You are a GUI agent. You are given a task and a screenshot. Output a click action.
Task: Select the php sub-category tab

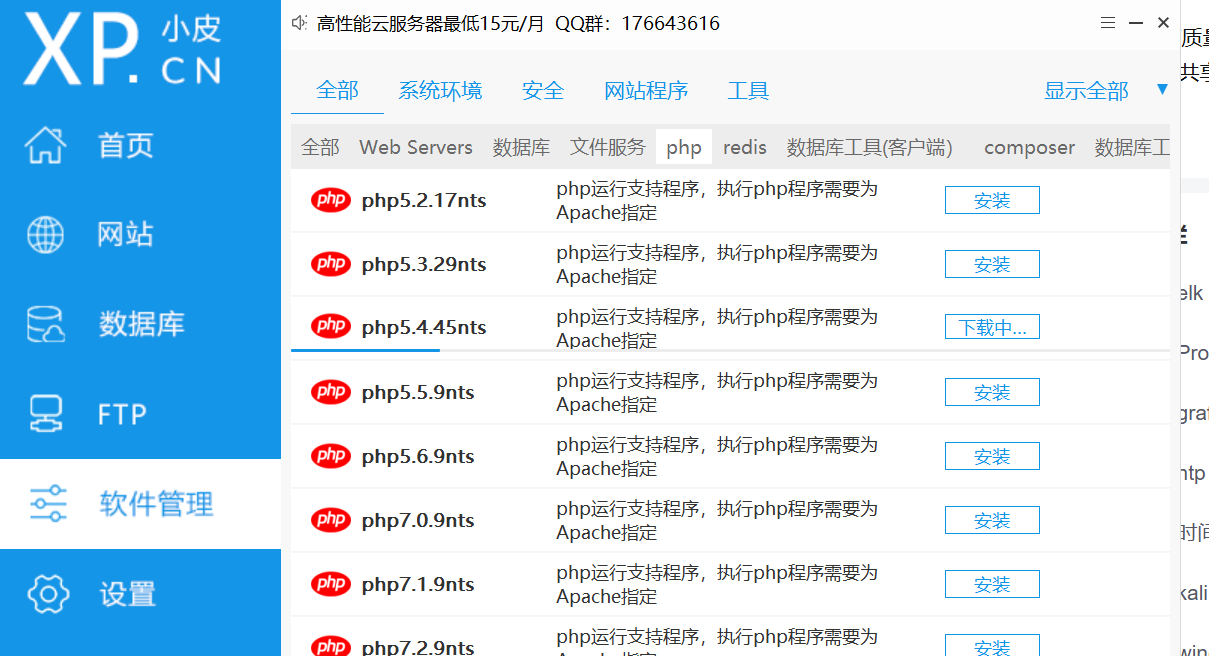(x=684, y=148)
